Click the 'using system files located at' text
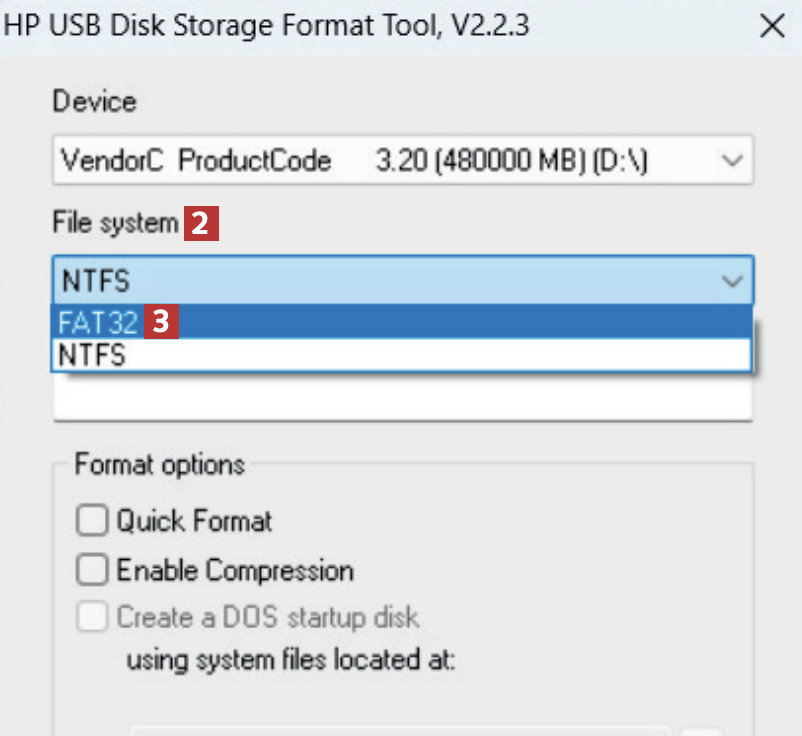Viewport: 802px width, 736px height. click(290, 660)
